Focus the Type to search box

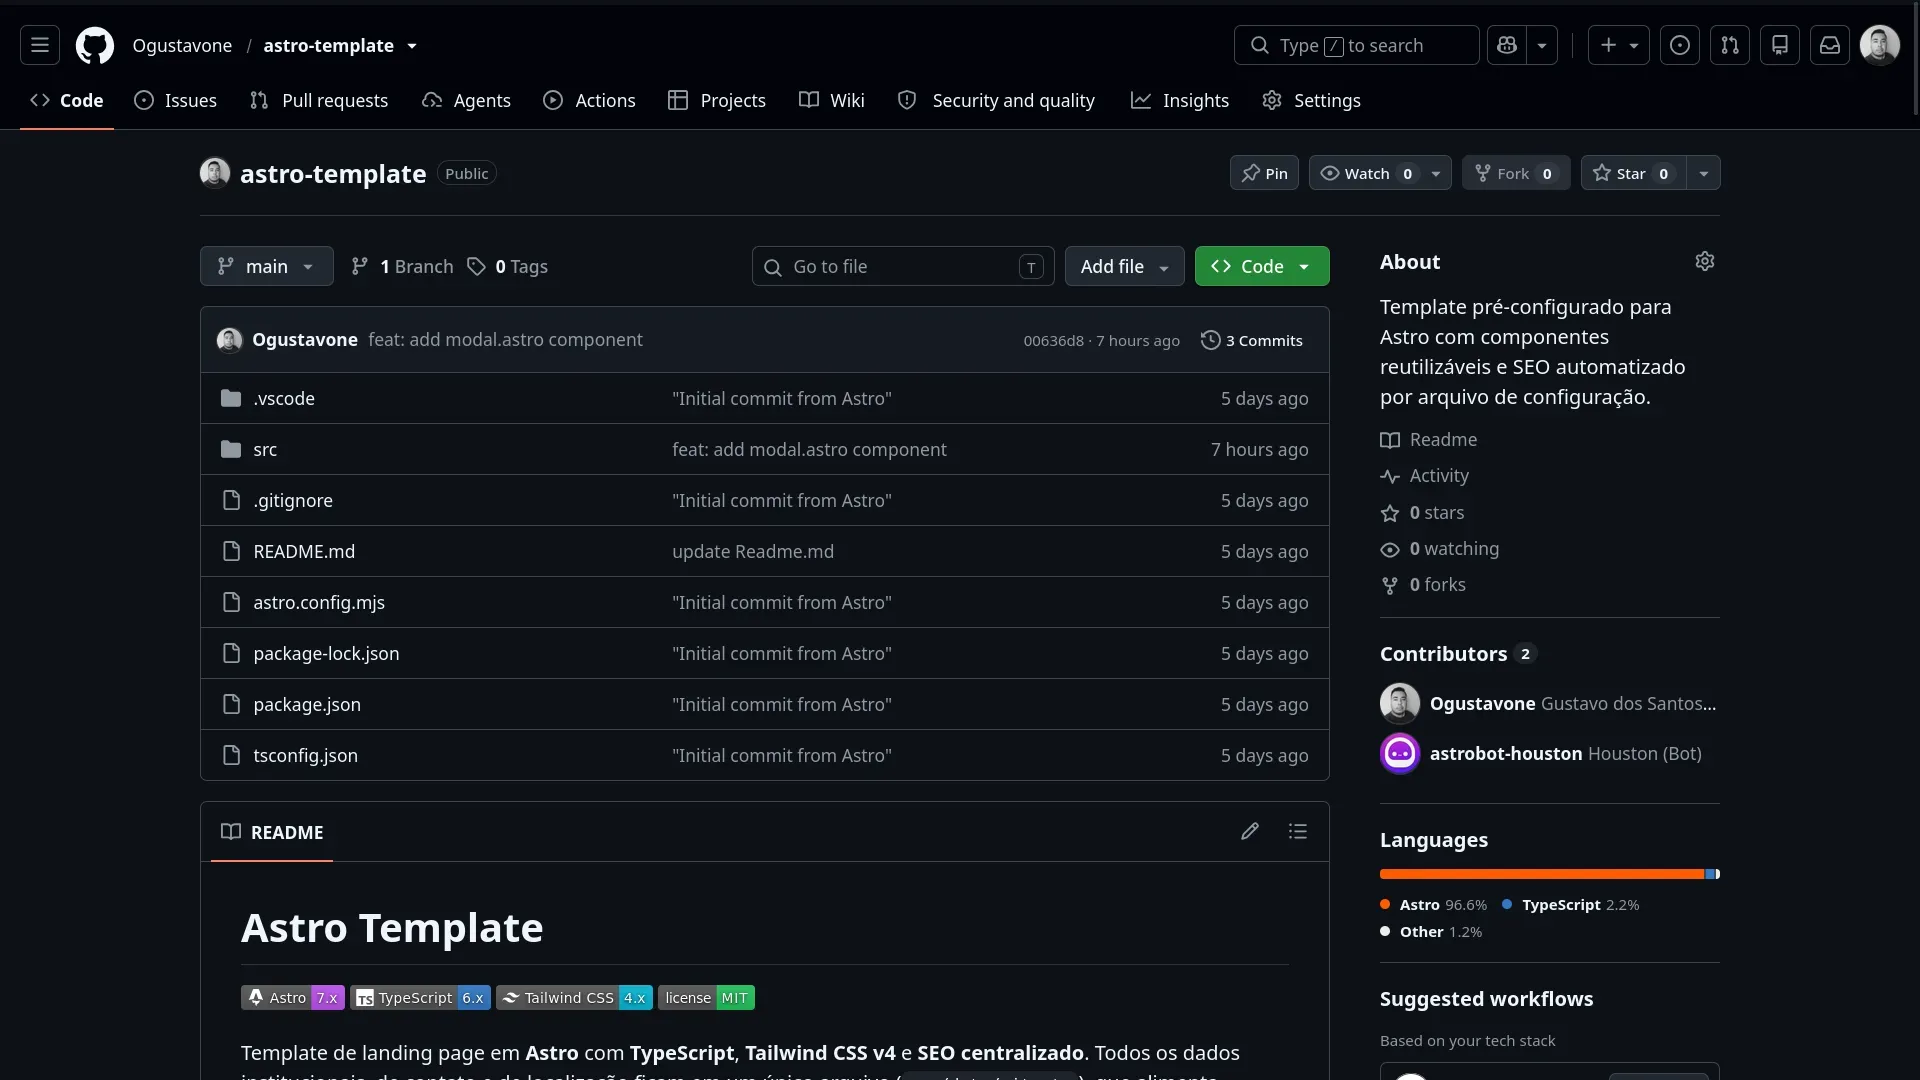(x=1356, y=45)
